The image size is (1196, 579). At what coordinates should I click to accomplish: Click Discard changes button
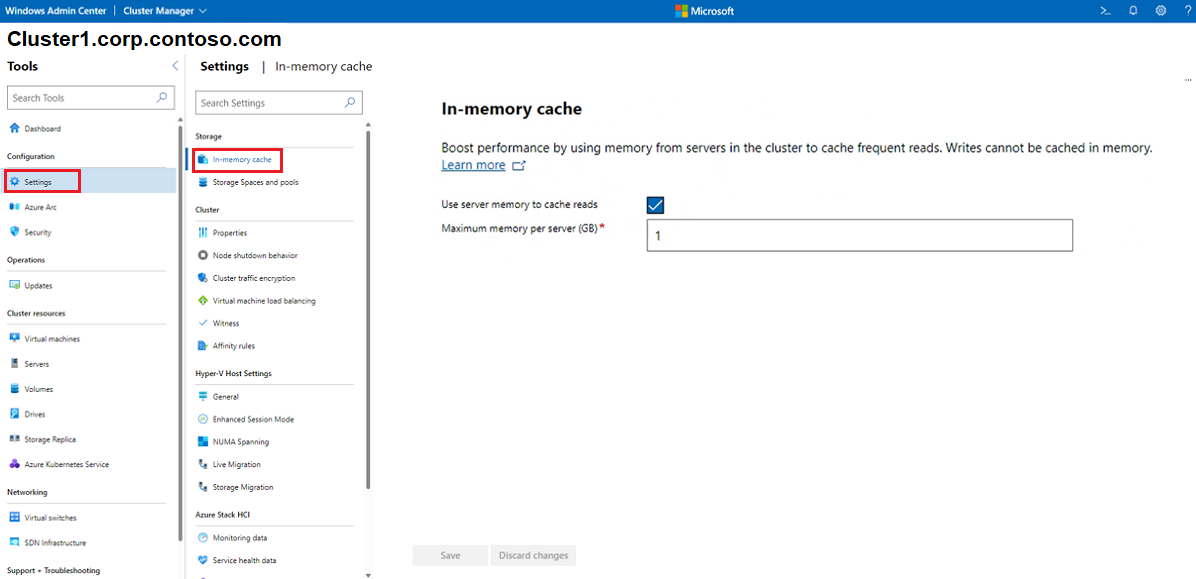click(x=533, y=555)
